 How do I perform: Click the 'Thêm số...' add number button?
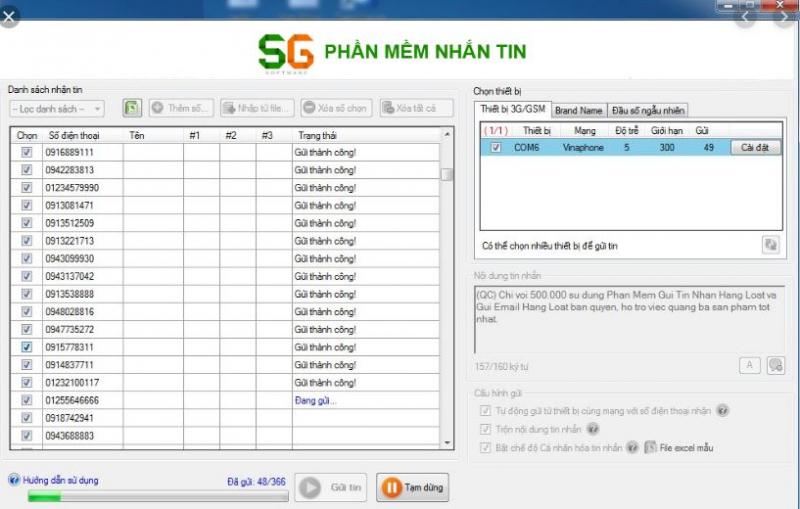pos(181,108)
